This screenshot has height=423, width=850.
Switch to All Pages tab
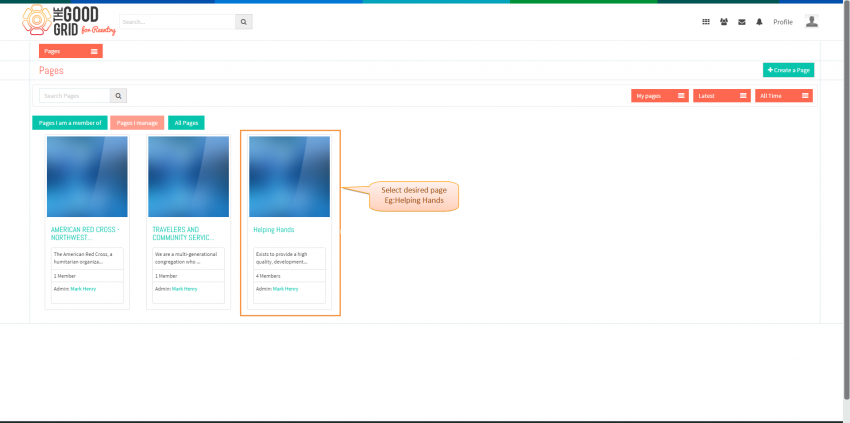(x=186, y=123)
